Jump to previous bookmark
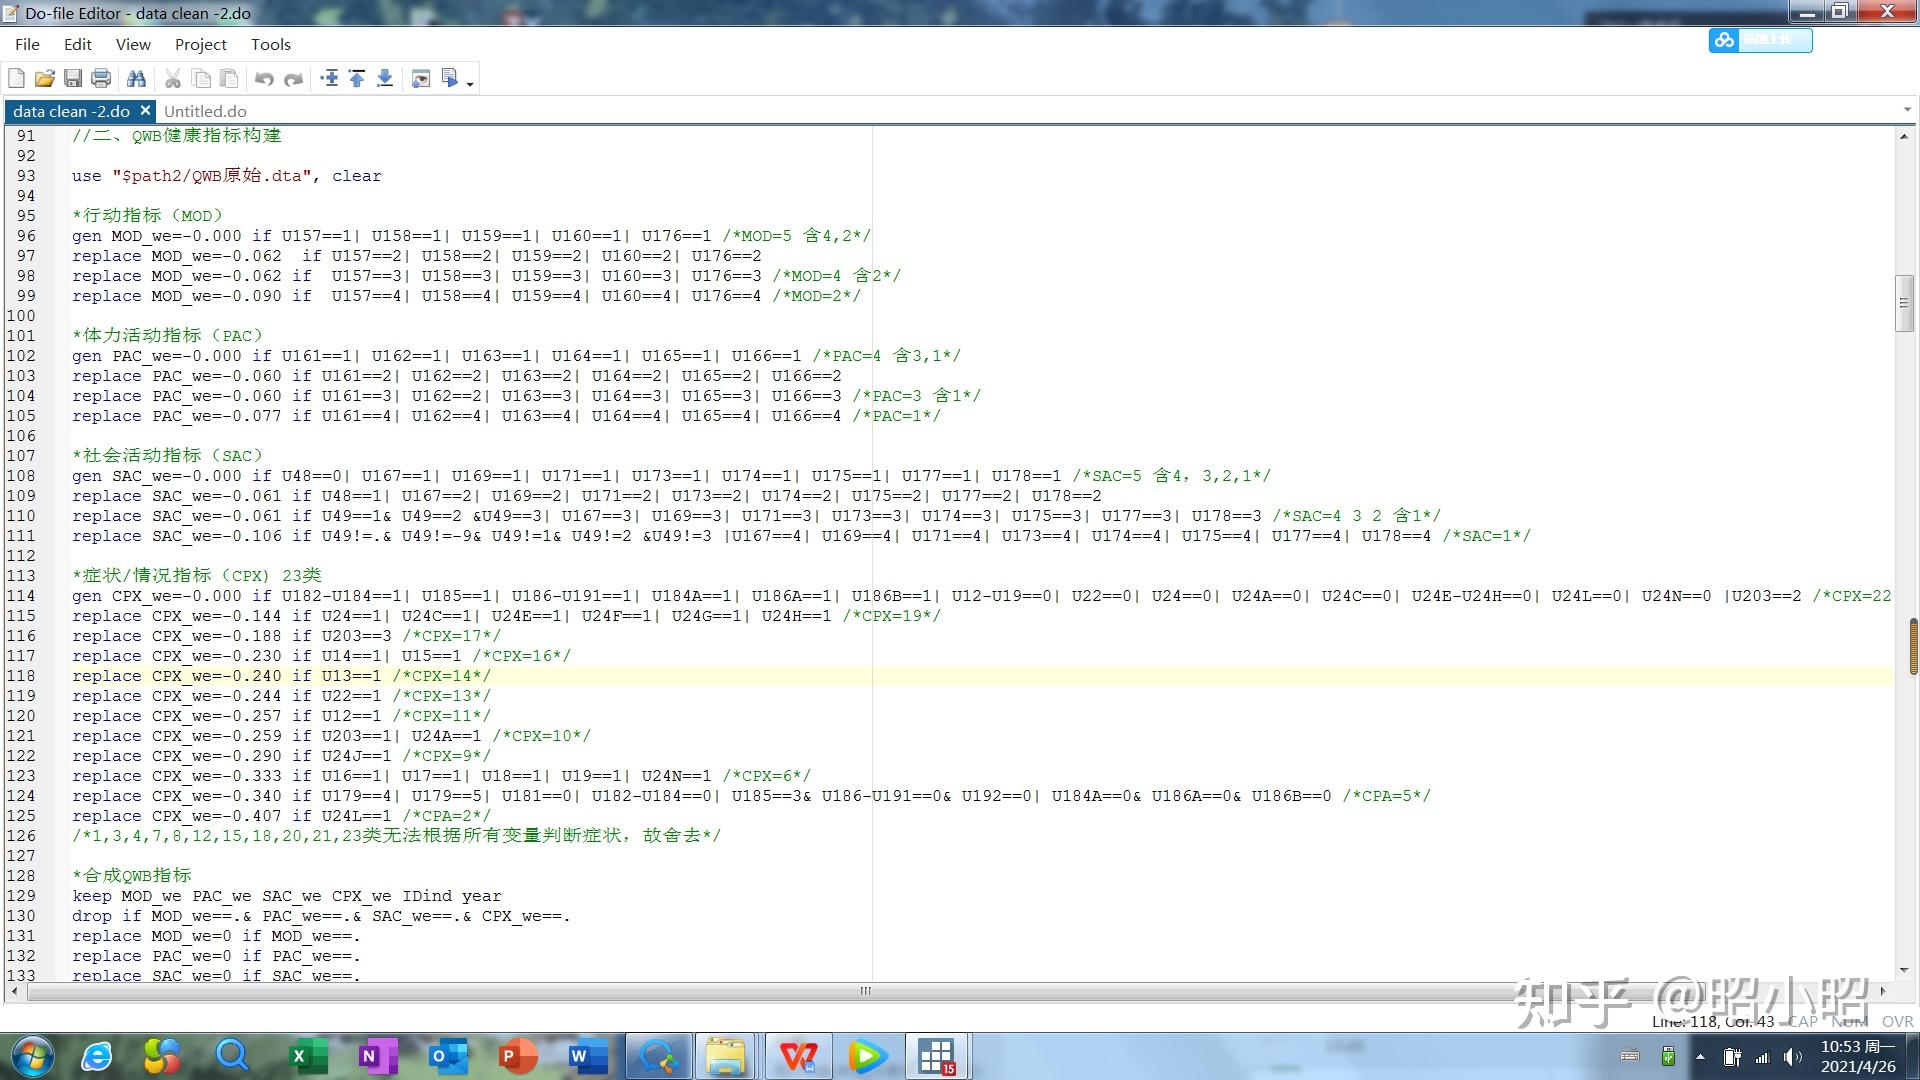The width and height of the screenshot is (1920, 1080). [x=357, y=78]
